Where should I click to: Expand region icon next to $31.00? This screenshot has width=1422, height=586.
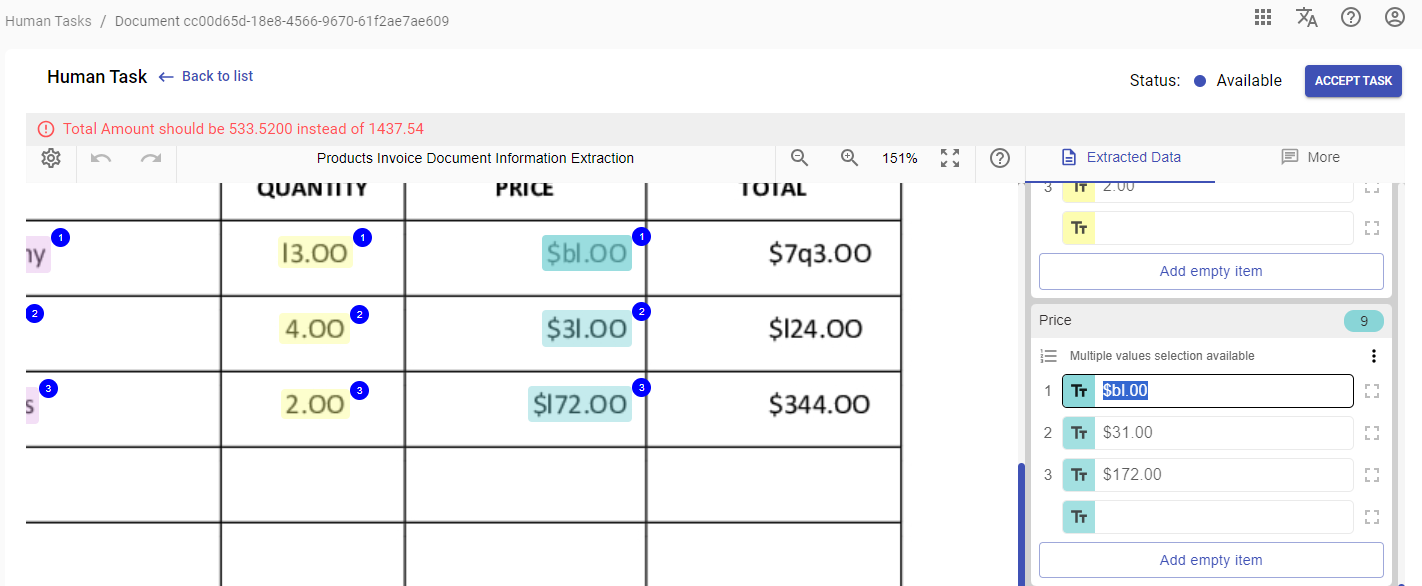click(x=1372, y=433)
